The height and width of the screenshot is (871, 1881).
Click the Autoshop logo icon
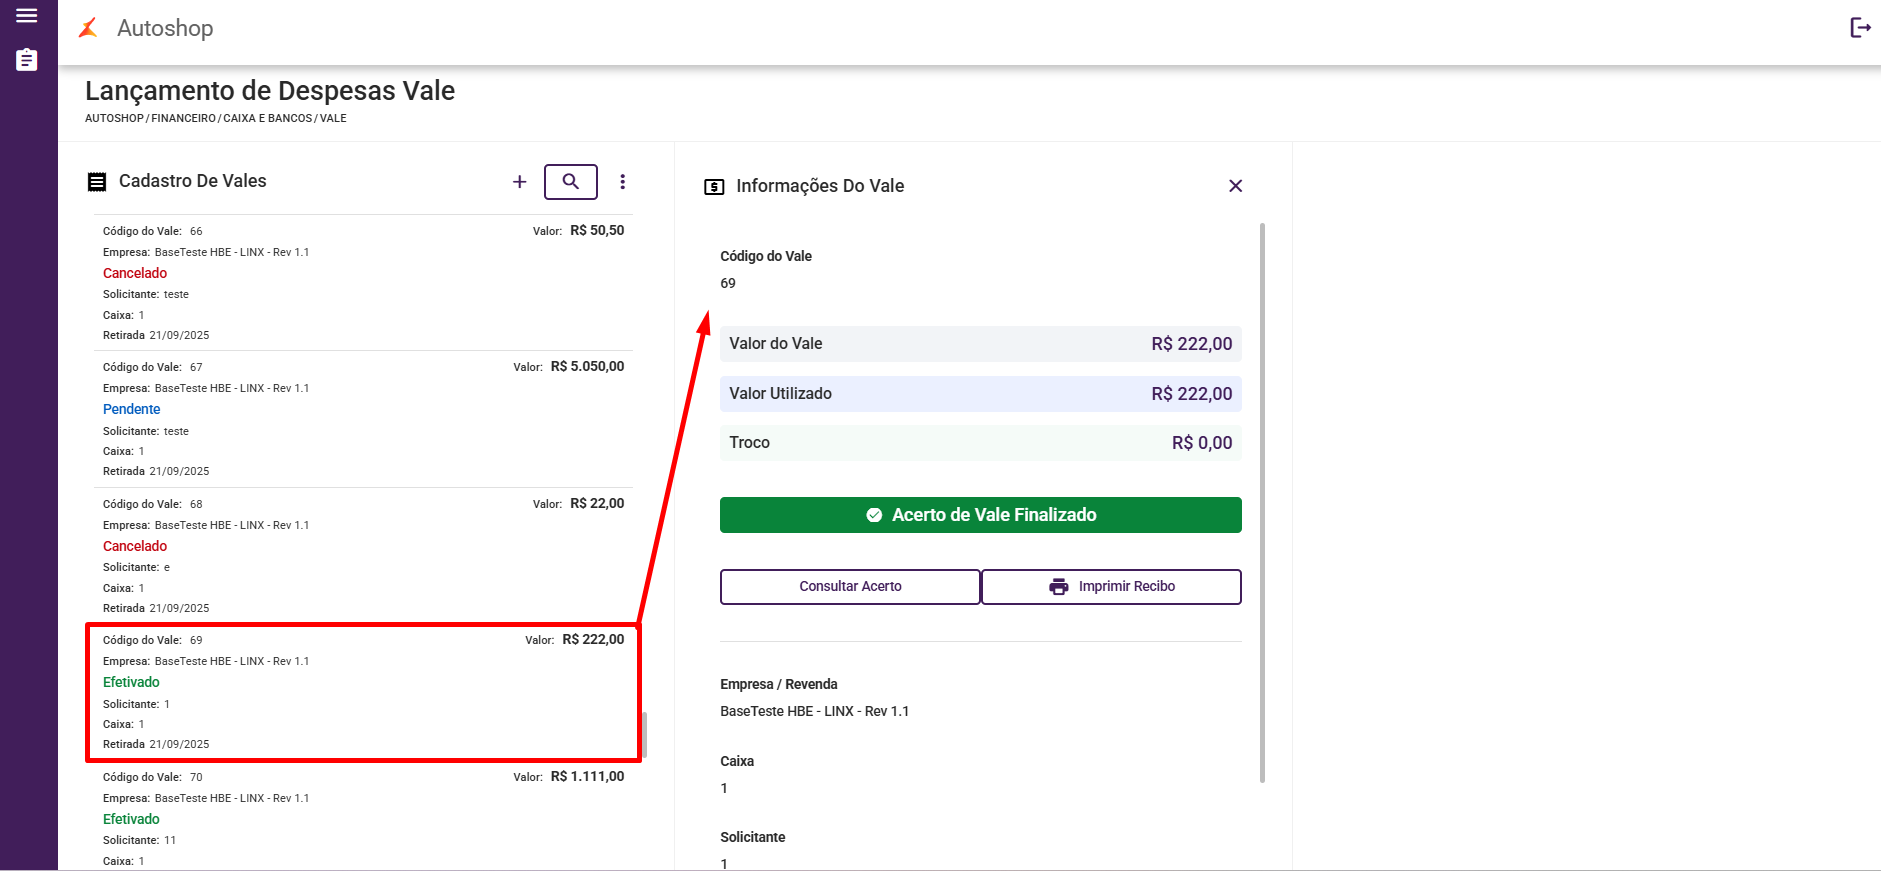[x=88, y=28]
